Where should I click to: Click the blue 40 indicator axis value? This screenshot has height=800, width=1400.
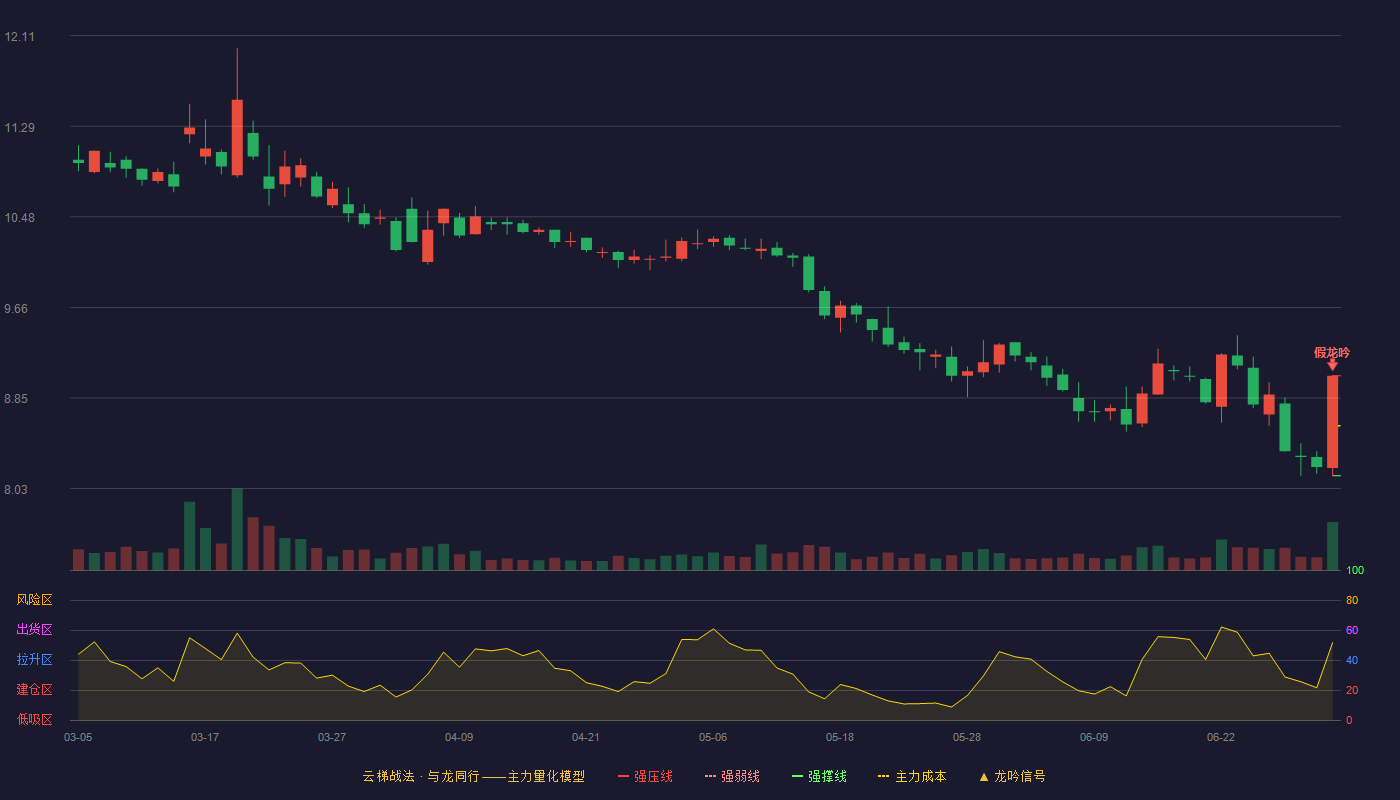tap(1352, 660)
